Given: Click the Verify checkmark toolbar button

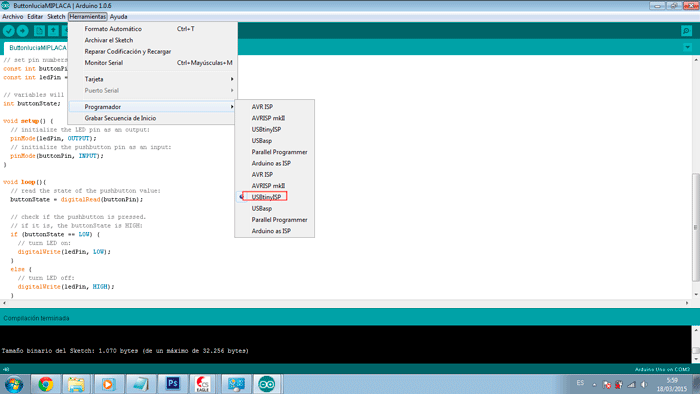Looking at the screenshot, I should coord(9,31).
